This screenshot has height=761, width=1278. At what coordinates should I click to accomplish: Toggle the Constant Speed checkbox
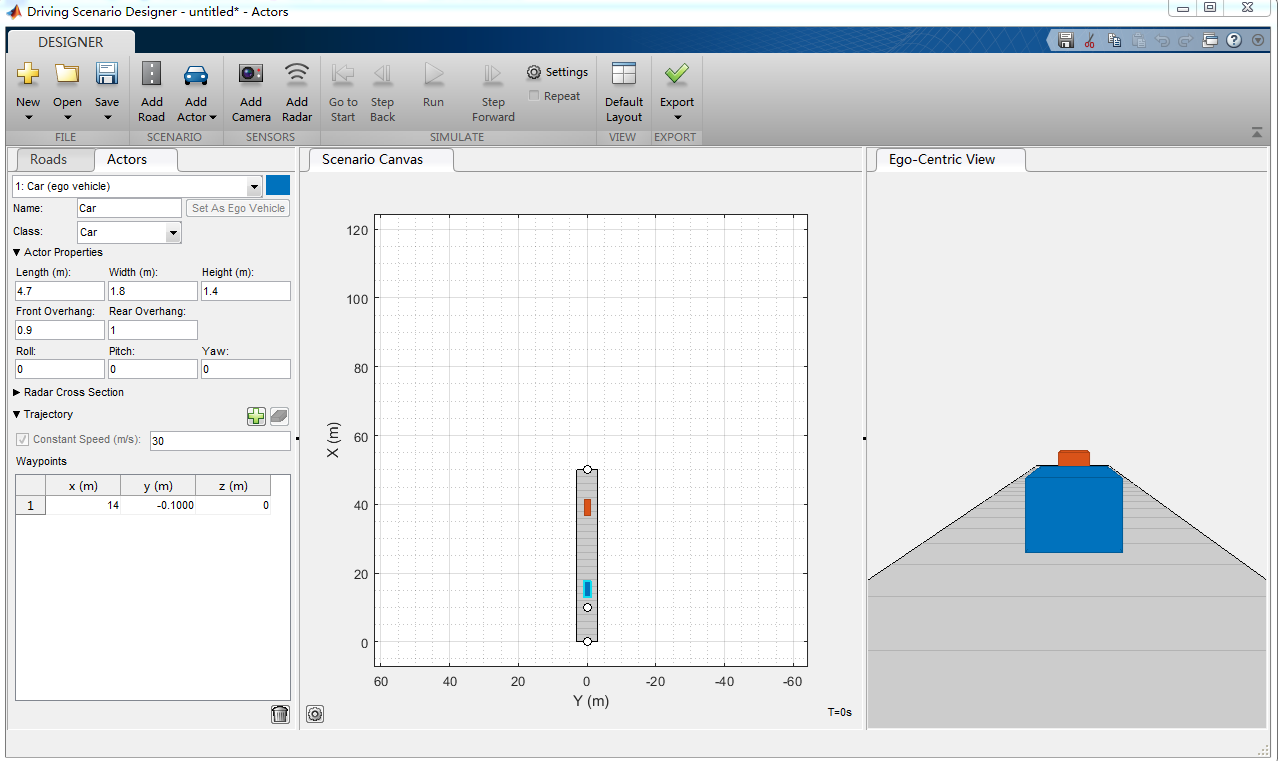[23, 439]
